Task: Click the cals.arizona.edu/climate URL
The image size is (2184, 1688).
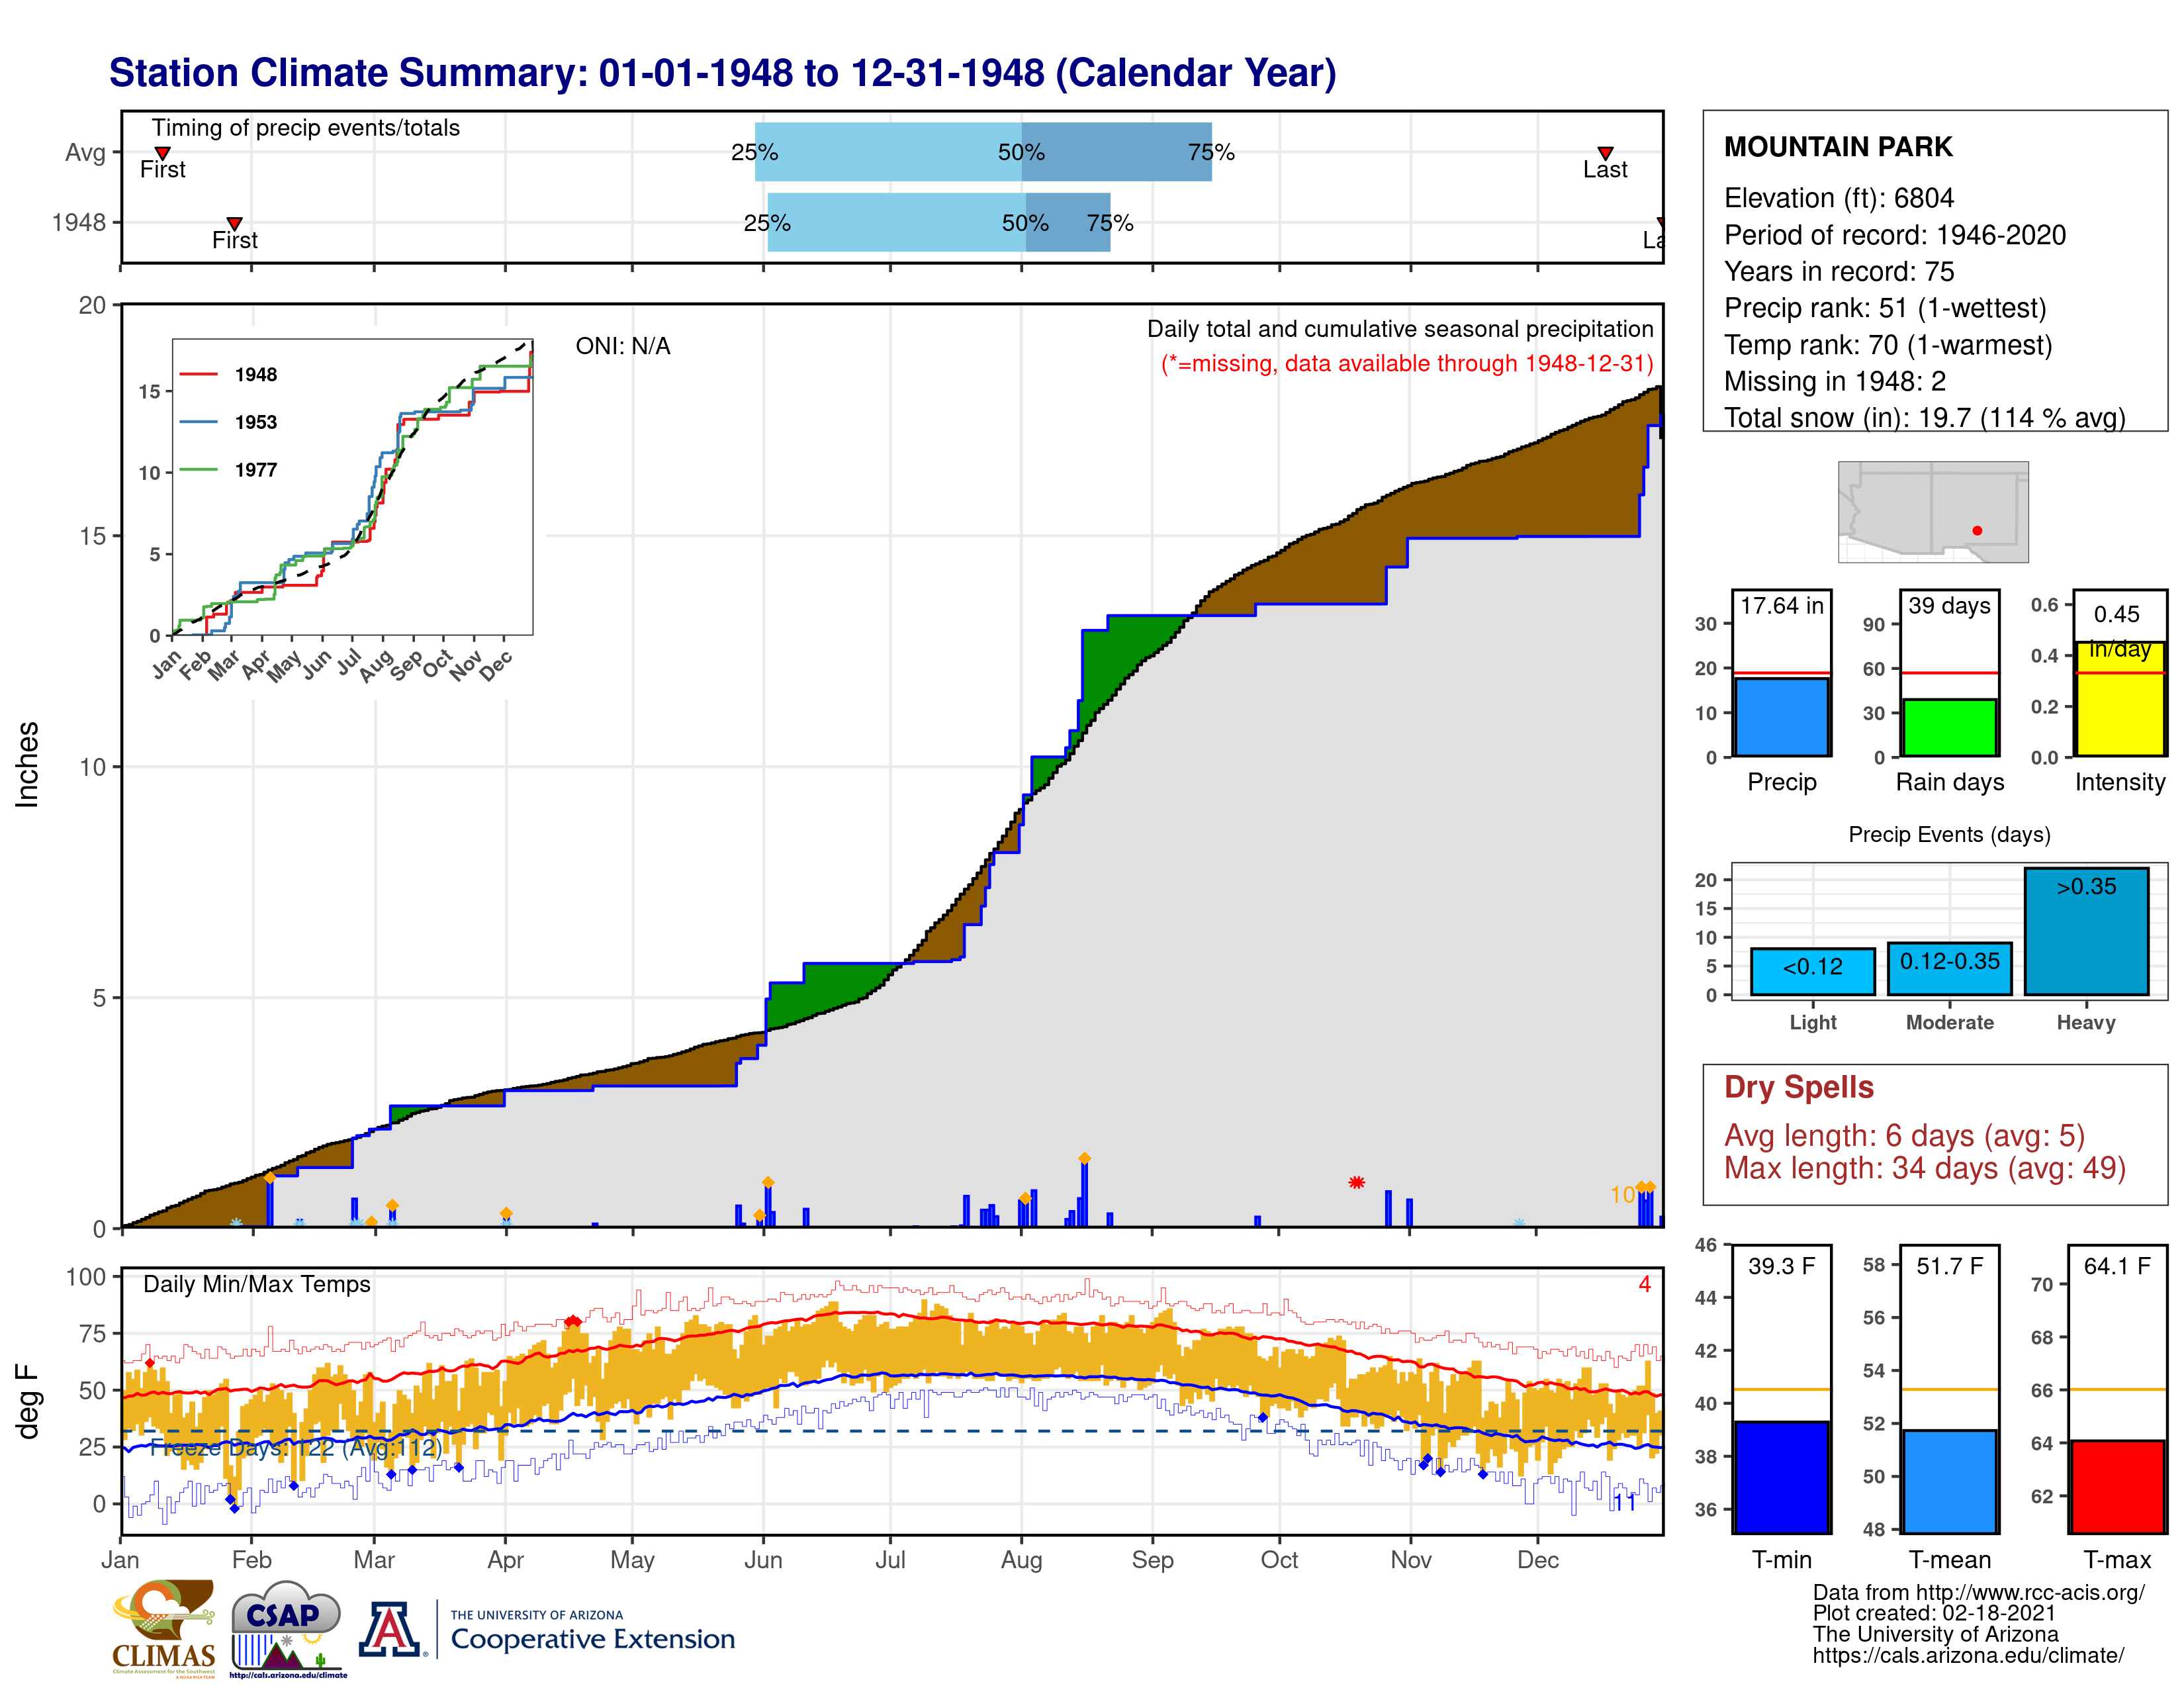Action: point(1968,1655)
